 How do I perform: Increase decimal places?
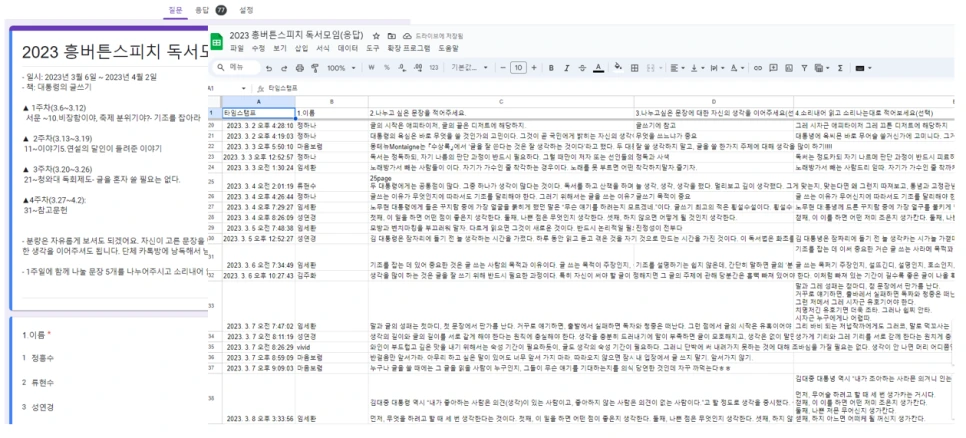pyautogui.click(x=418, y=68)
